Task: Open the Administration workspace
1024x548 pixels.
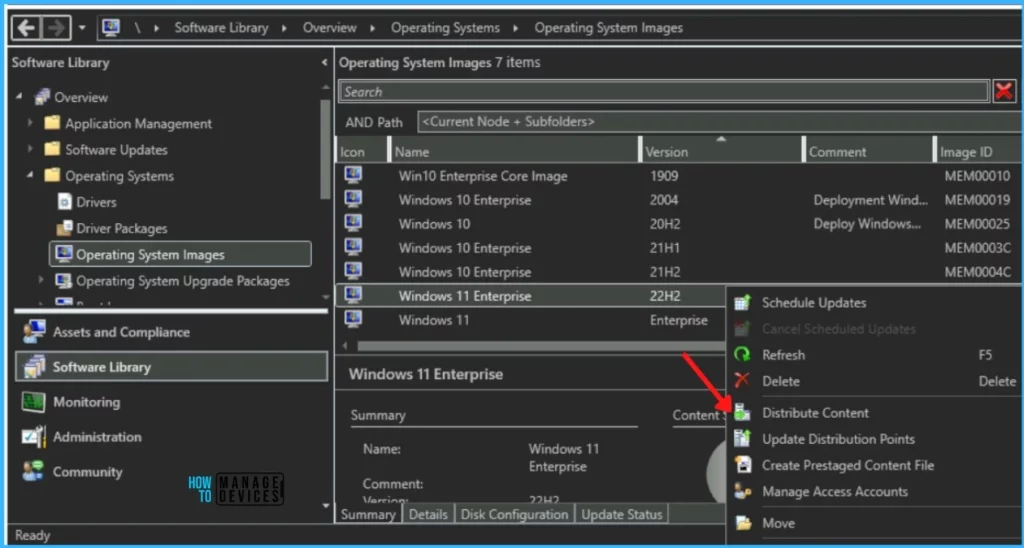Action: pos(171,436)
